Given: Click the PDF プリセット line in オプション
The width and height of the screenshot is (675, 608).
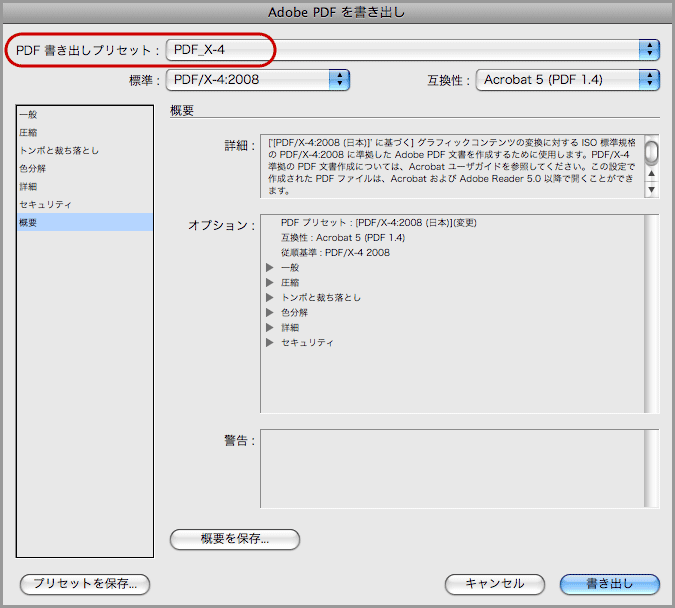Looking at the screenshot, I should (378, 223).
